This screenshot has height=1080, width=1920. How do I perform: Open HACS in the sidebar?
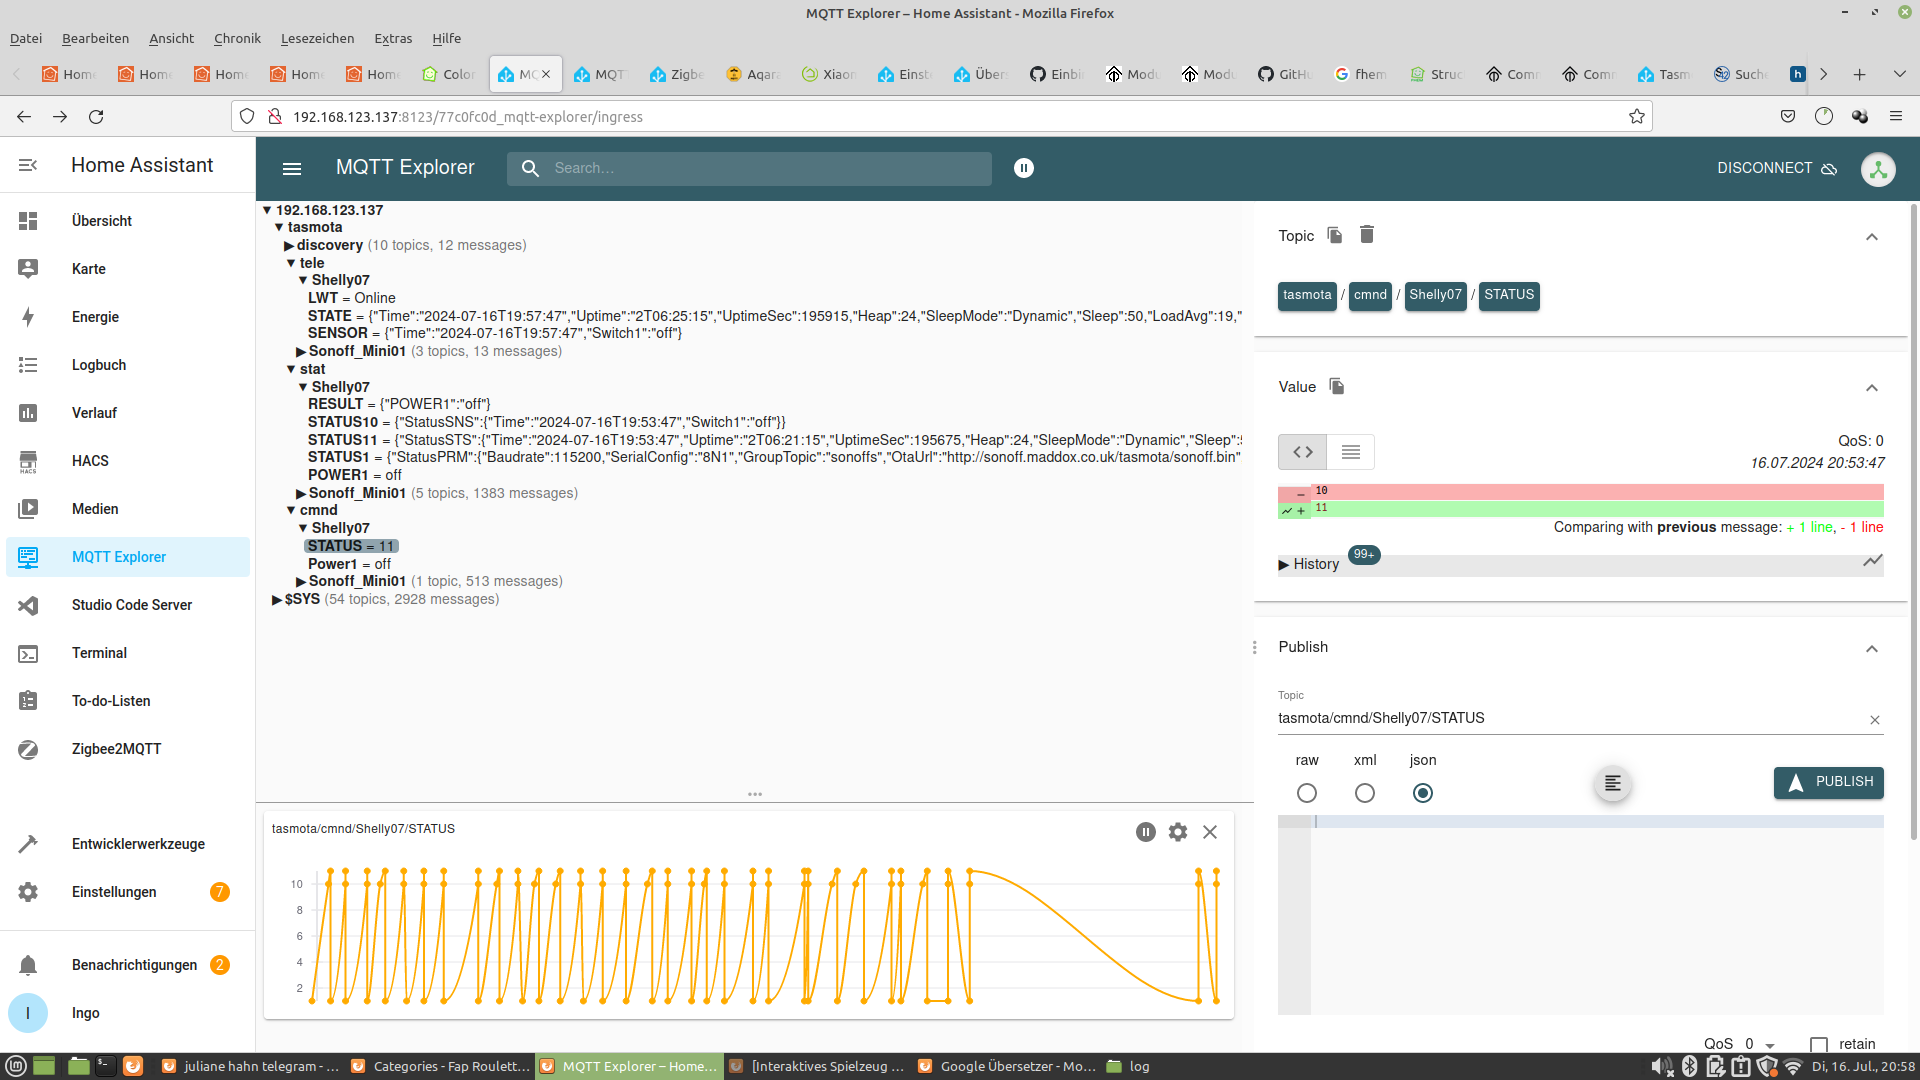pyautogui.click(x=127, y=461)
